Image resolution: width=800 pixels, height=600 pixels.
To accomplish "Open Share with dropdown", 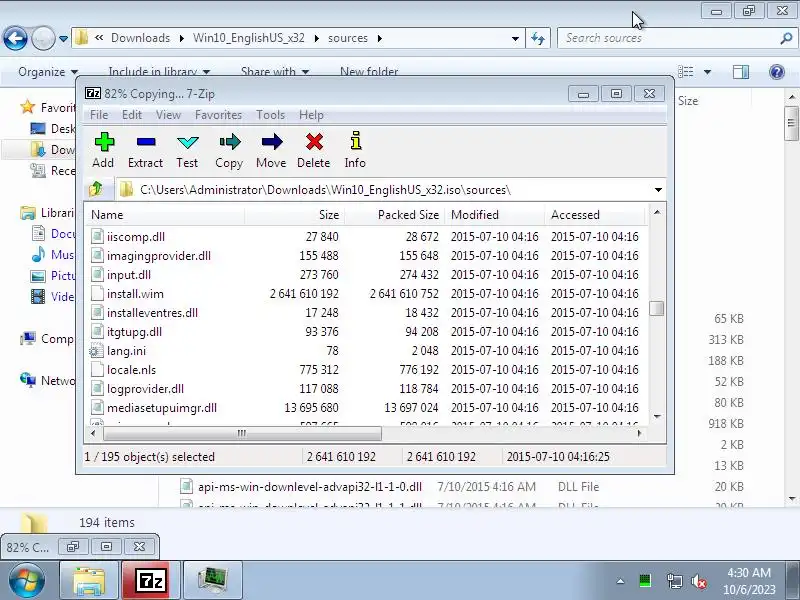I will (x=275, y=72).
